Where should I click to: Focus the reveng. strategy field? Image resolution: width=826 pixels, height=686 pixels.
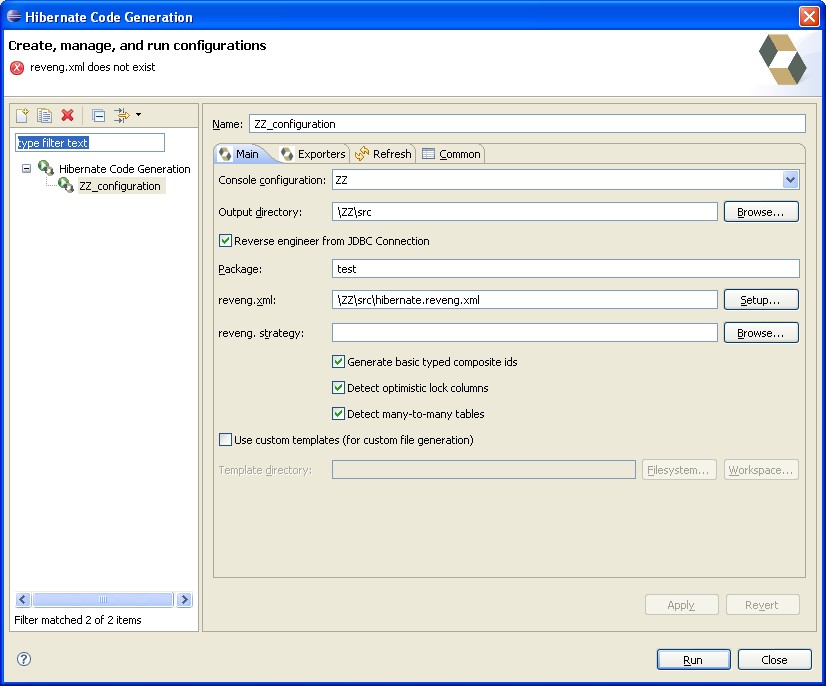pyautogui.click(x=525, y=332)
